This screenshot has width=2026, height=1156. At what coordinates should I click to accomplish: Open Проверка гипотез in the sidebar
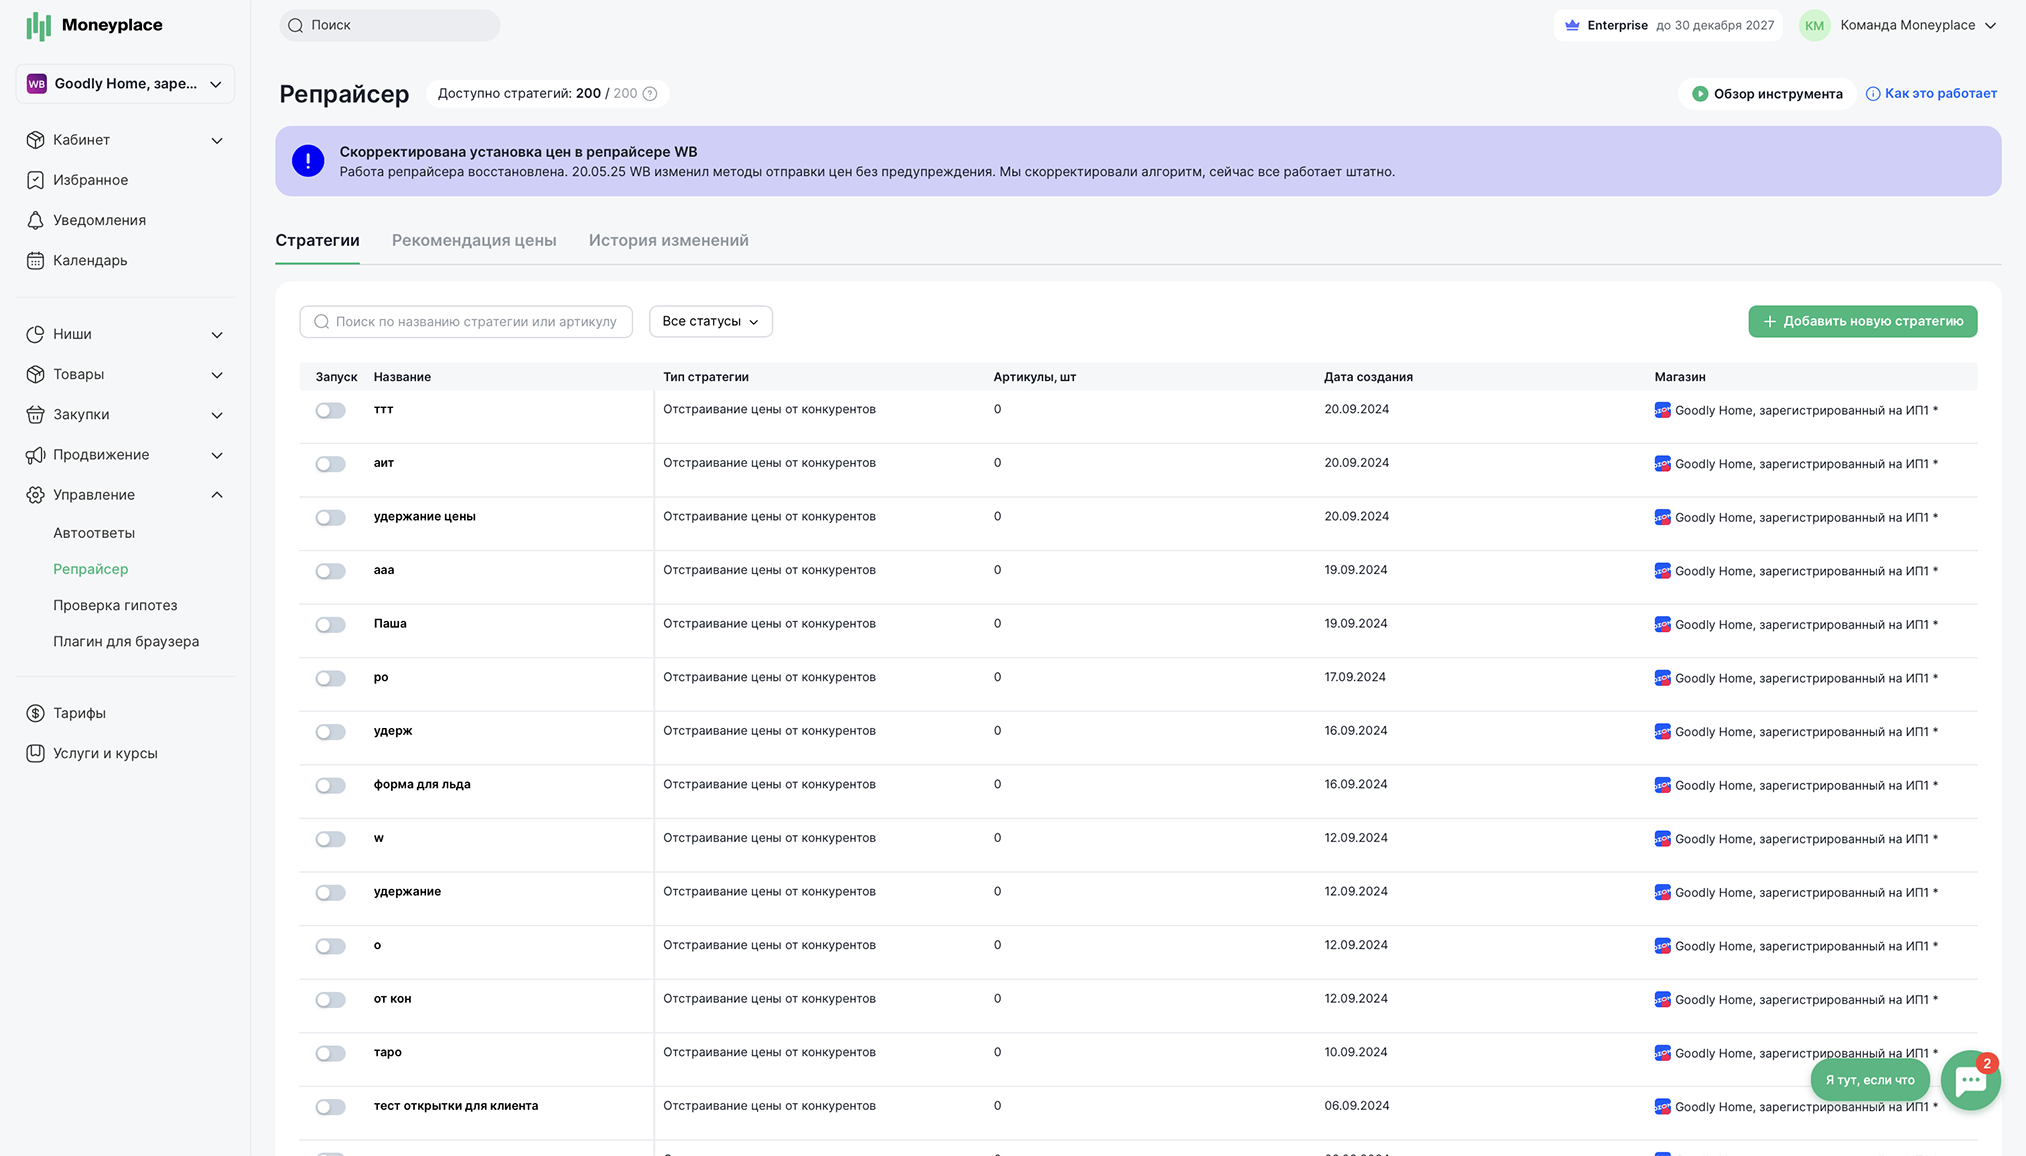115,605
